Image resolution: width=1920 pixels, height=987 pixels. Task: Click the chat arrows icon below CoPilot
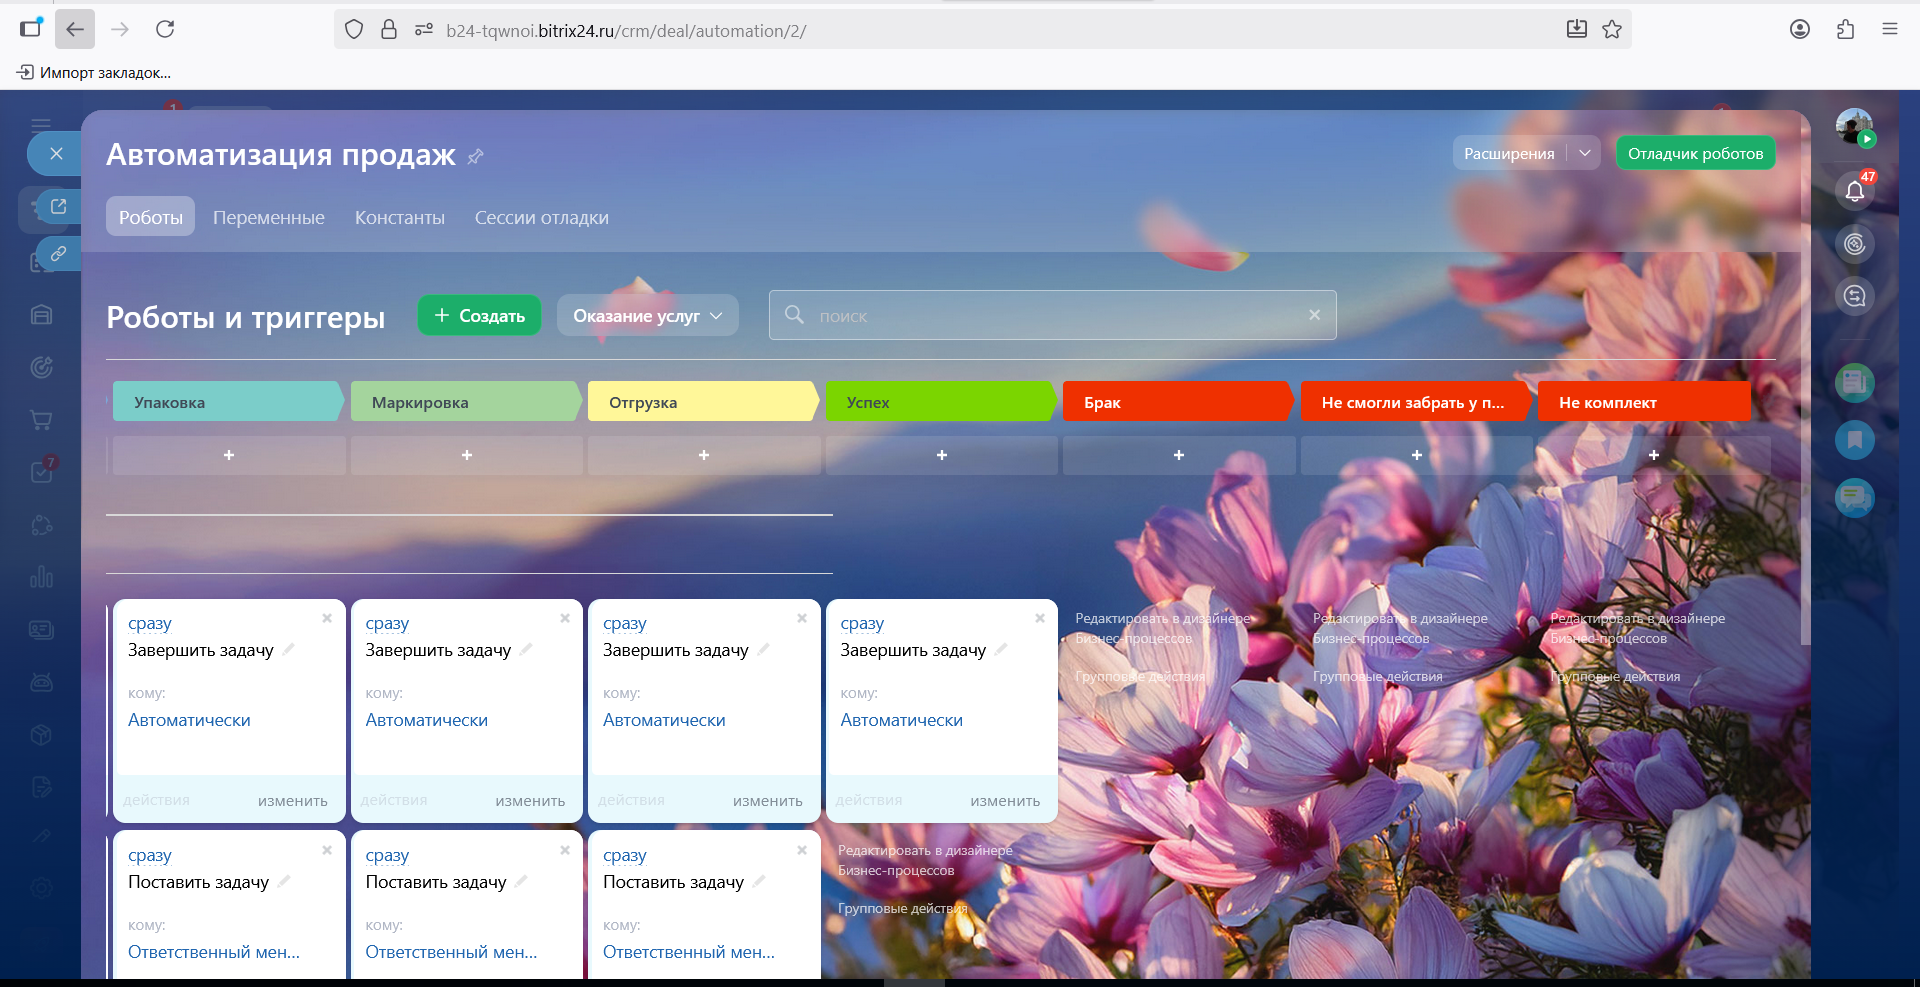coord(1855,296)
